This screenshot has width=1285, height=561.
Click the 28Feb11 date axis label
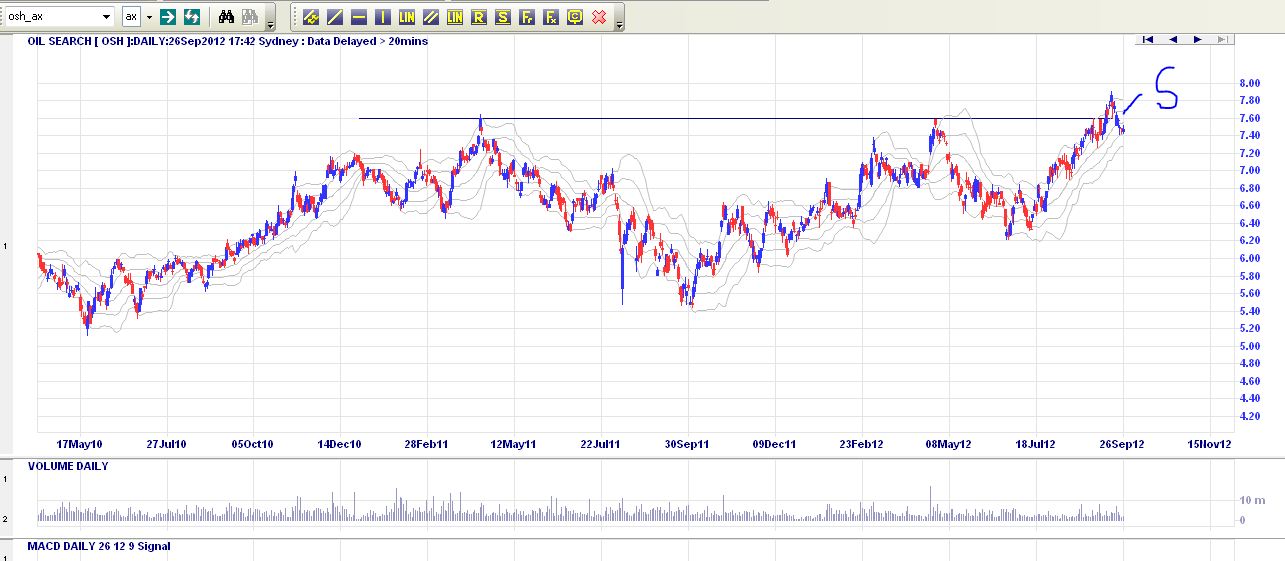point(427,444)
